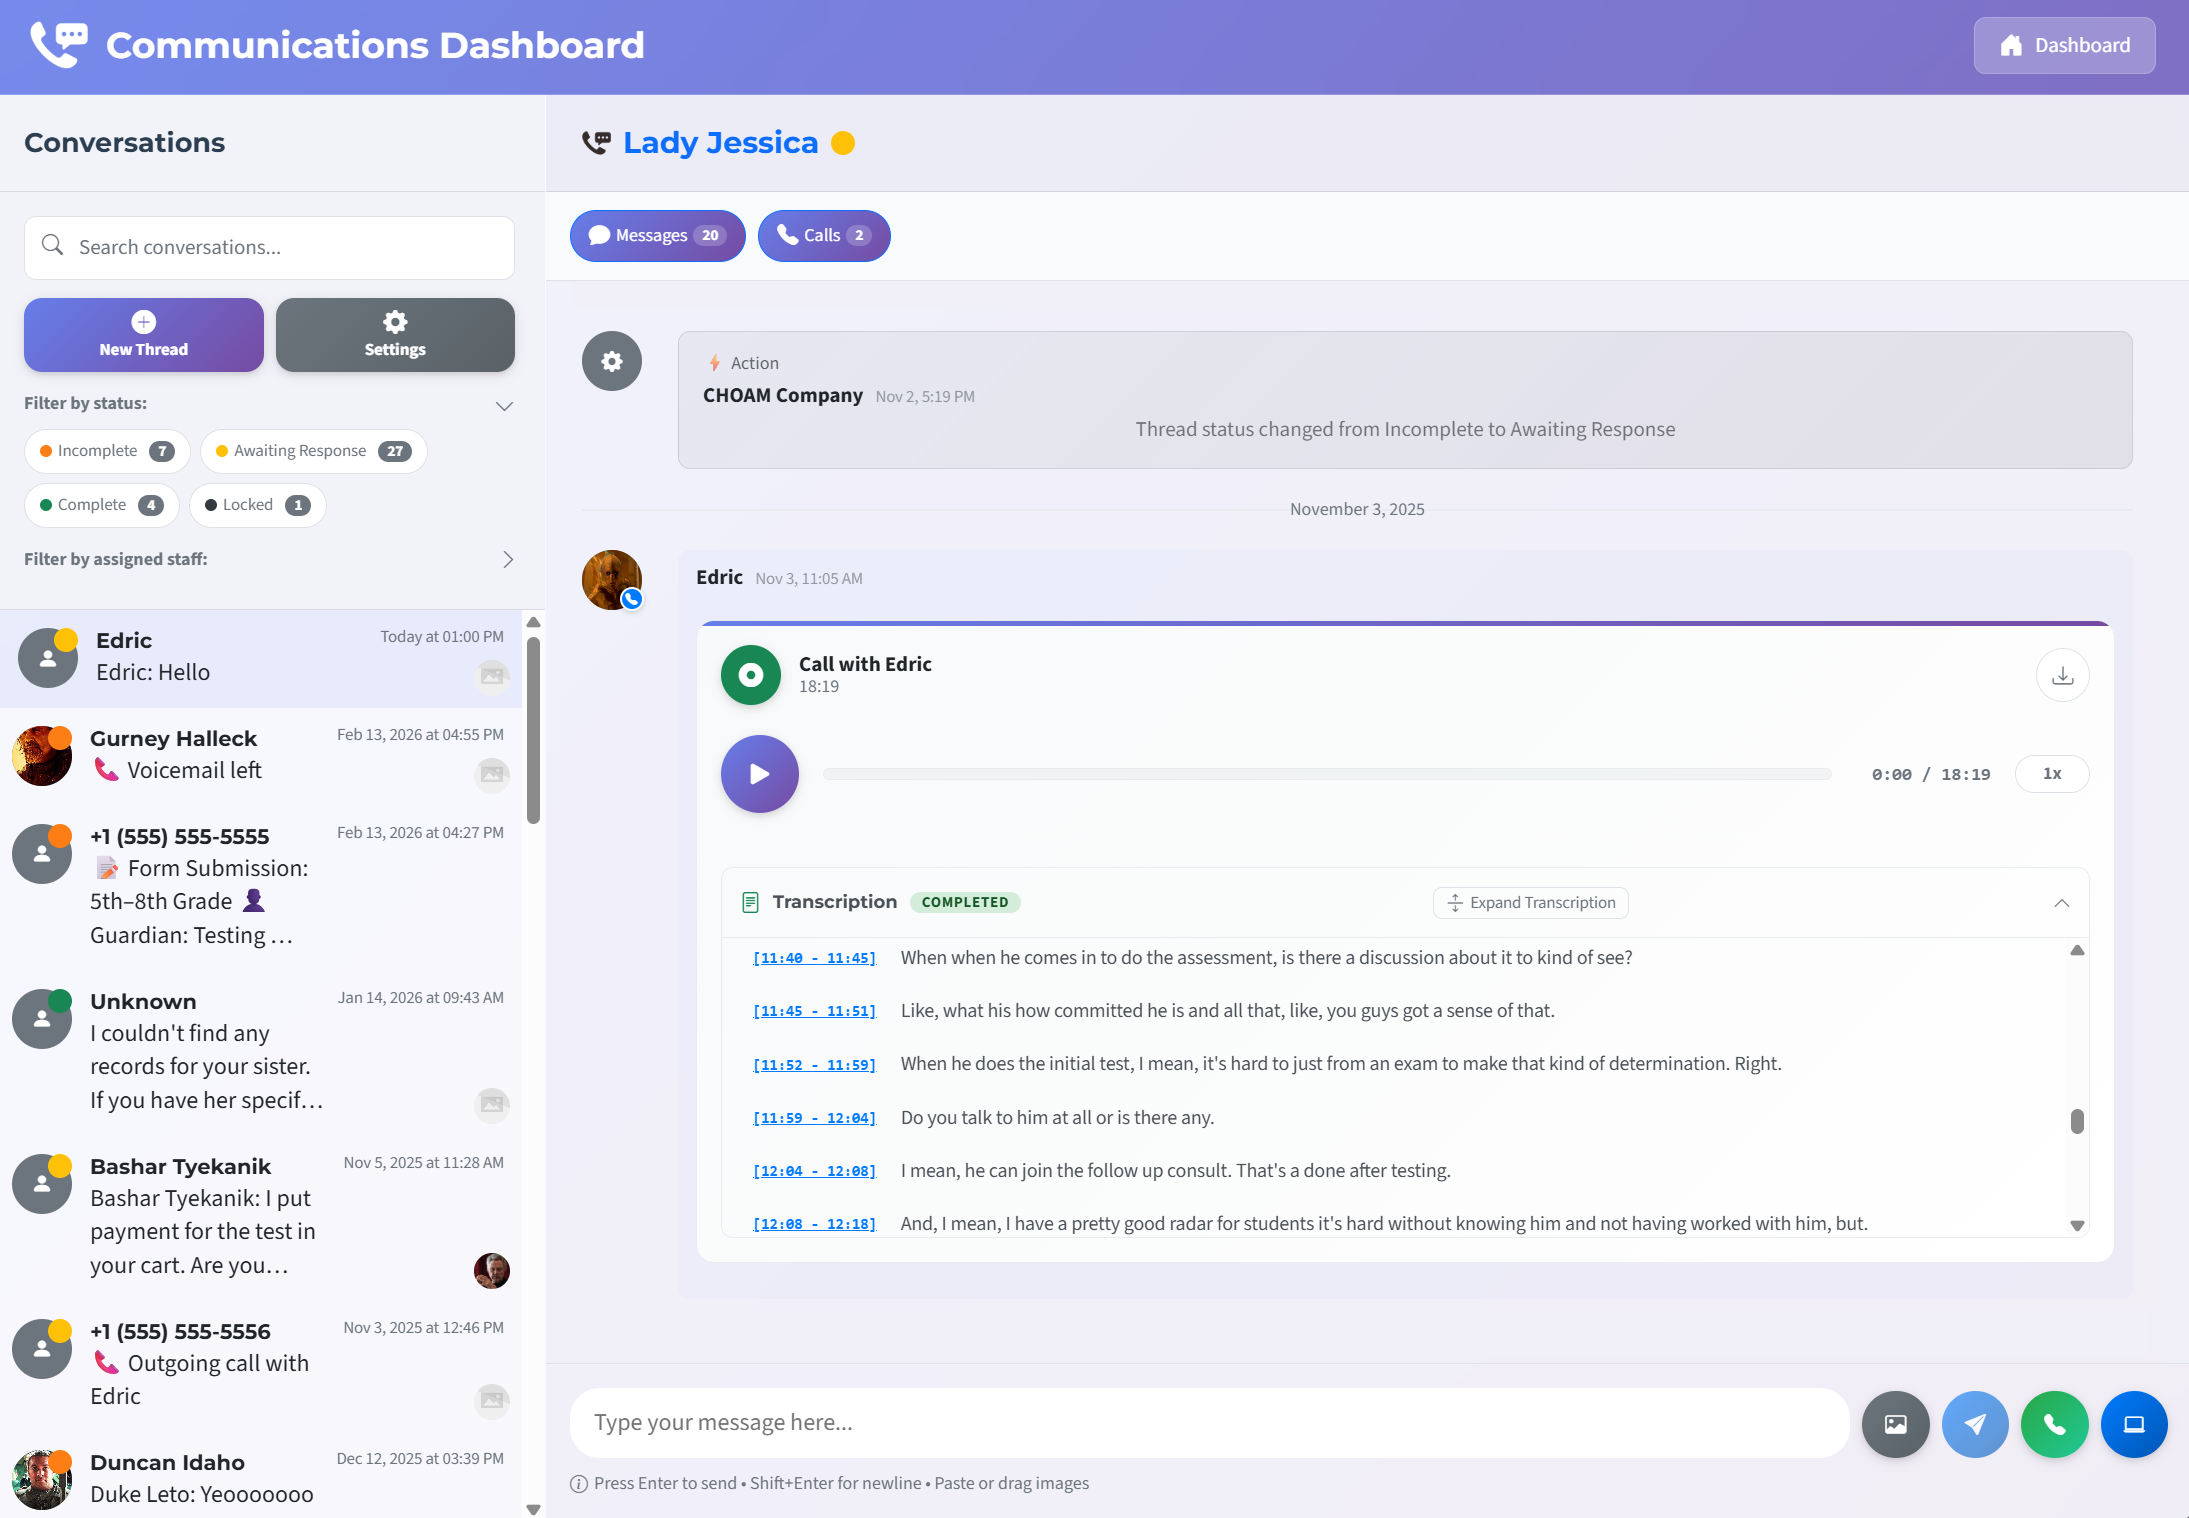Screen dimensions: 2189x1518
Task: Click inside the message input field
Action: [1200, 1422]
